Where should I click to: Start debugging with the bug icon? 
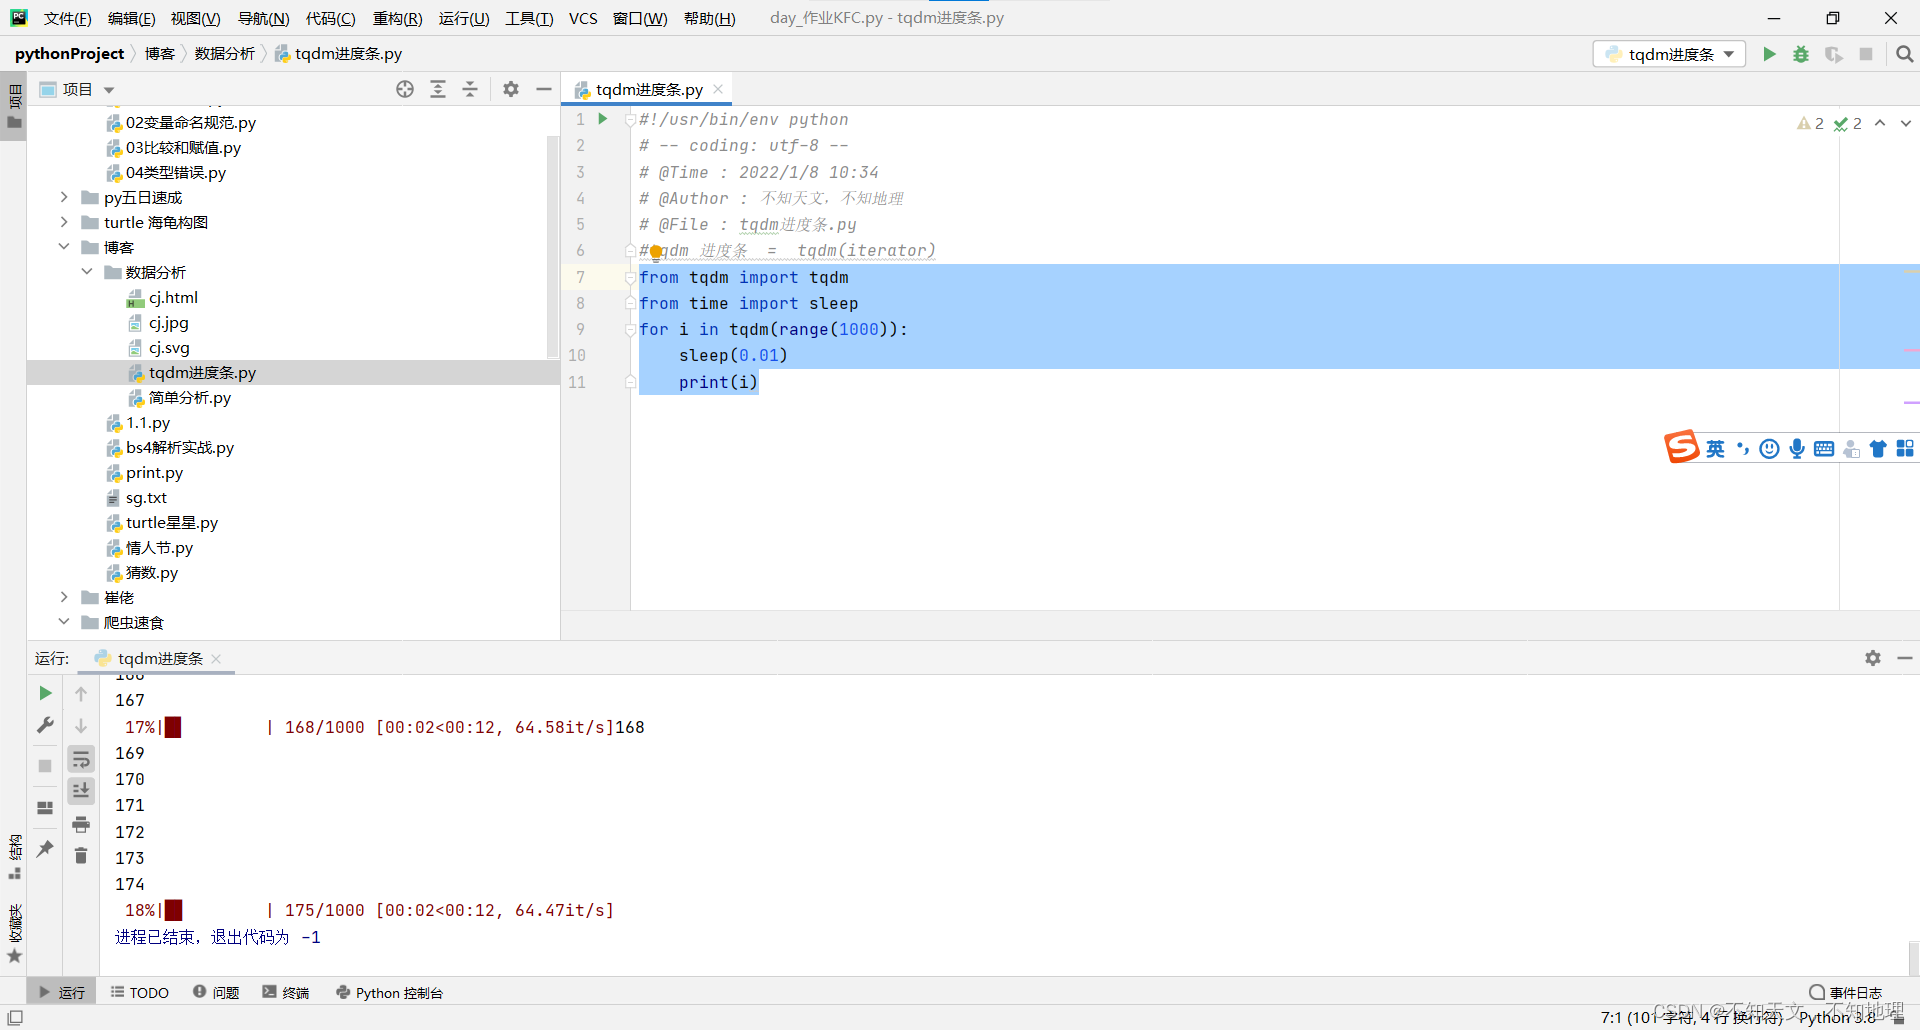pyautogui.click(x=1801, y=54)
